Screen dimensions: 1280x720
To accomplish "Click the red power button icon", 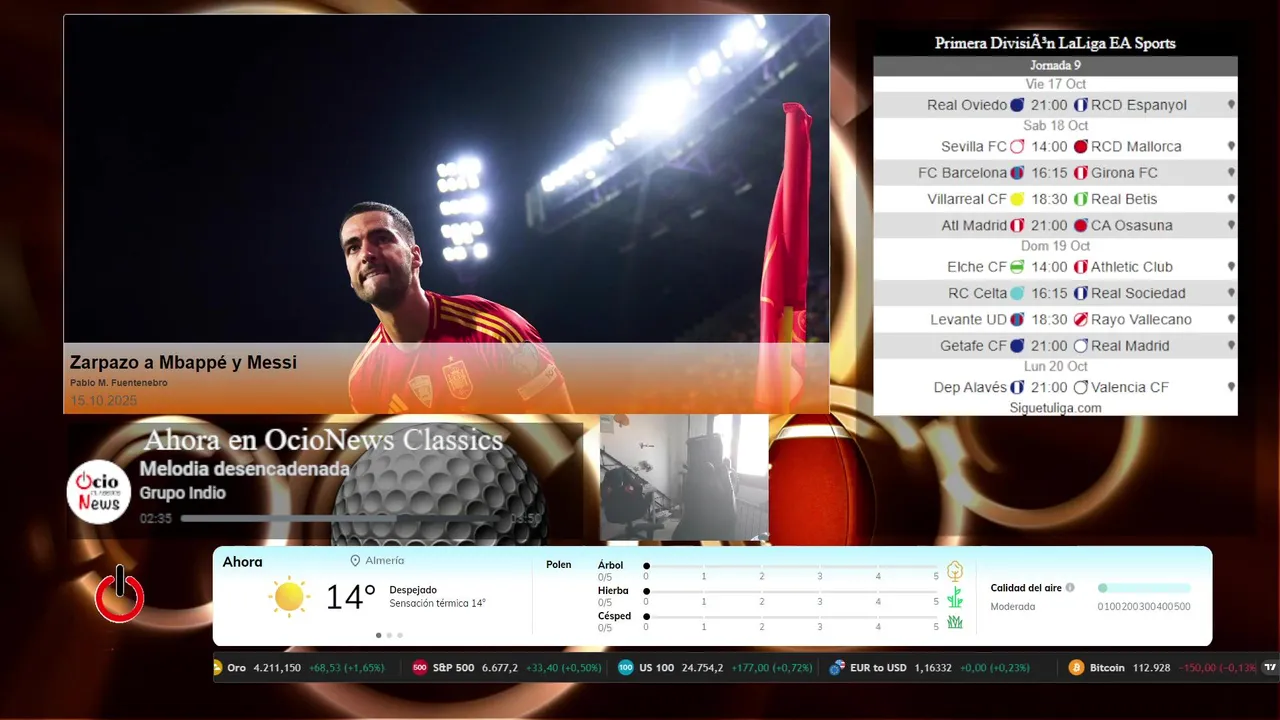I will coord(120,594).
